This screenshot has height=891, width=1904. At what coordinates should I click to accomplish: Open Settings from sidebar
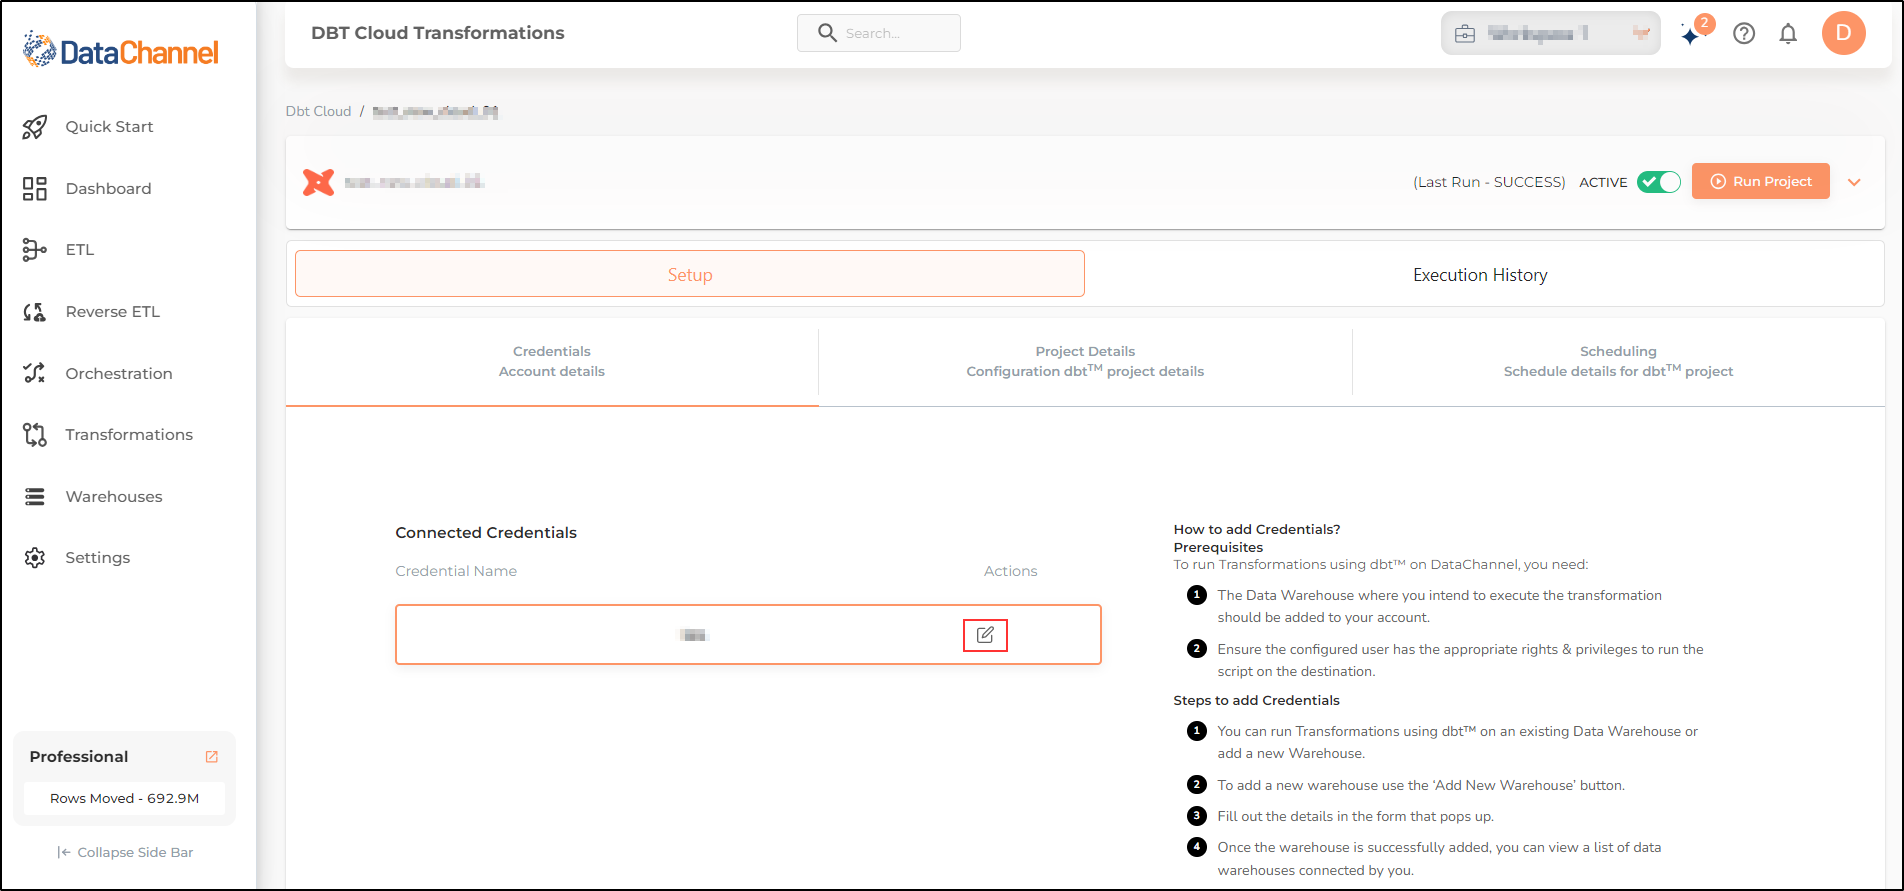98,558
